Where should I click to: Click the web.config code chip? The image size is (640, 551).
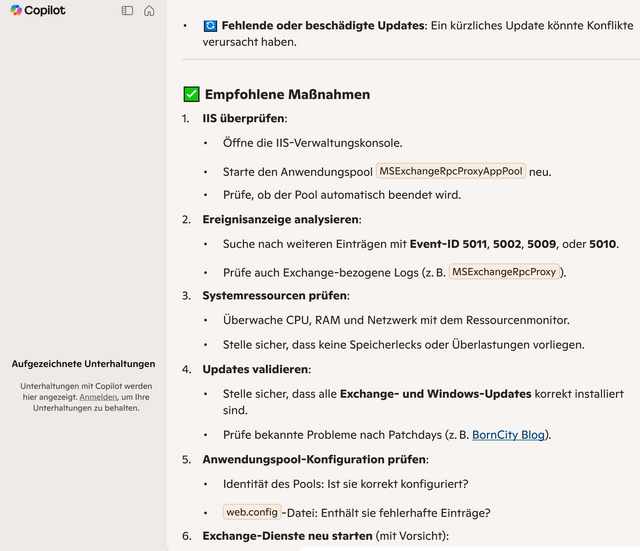pos(252,512)
